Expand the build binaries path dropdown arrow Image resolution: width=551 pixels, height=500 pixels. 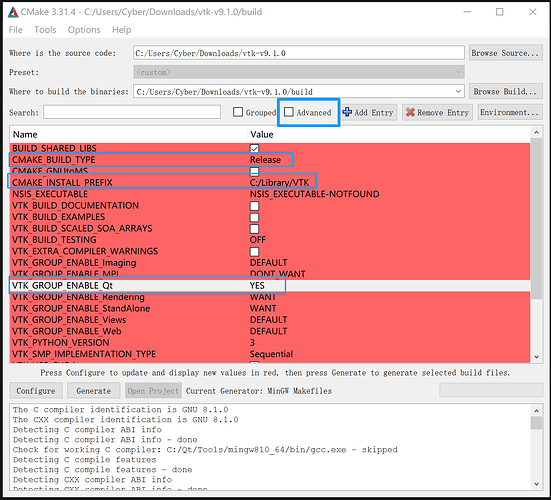458,91
